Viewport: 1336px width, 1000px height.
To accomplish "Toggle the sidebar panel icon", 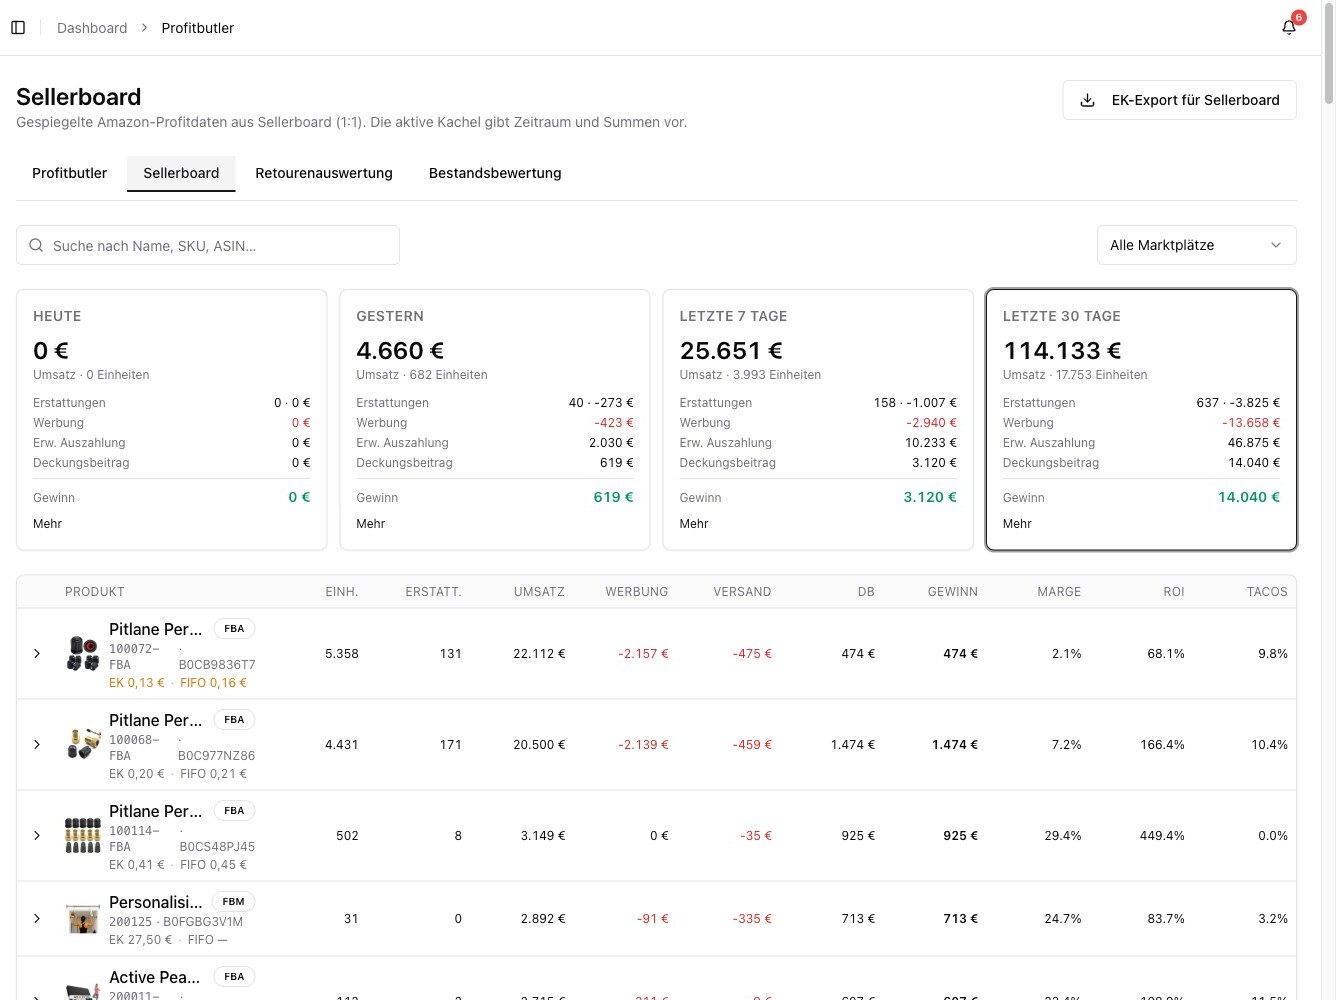I will [18, 28].
